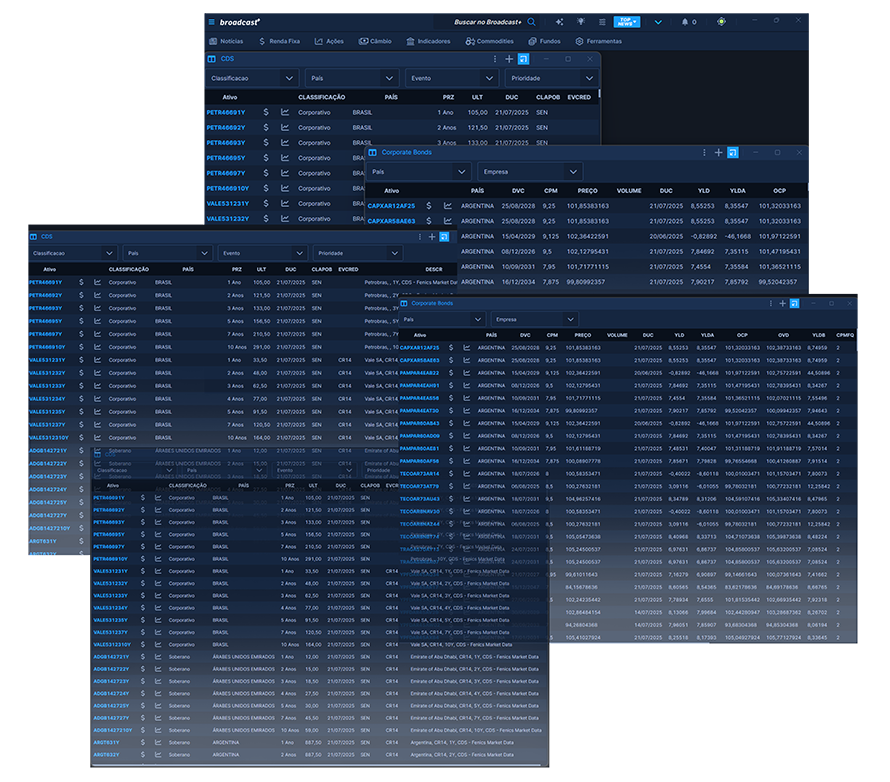Open PETR466910Y link in main window CDS panel
Viewport: 890px width, 782px height.
tap(228, 188)
